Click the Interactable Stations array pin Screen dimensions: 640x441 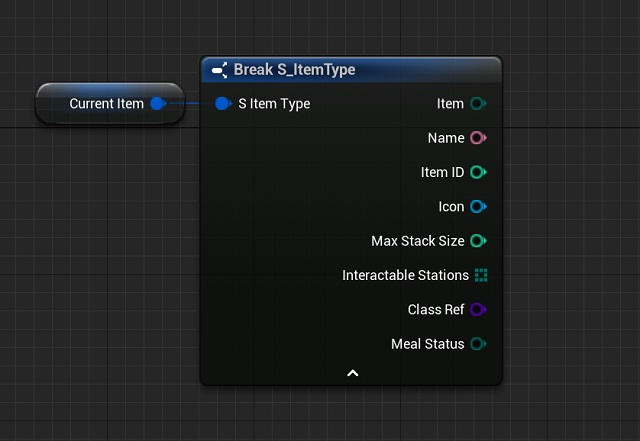[481, 275]
